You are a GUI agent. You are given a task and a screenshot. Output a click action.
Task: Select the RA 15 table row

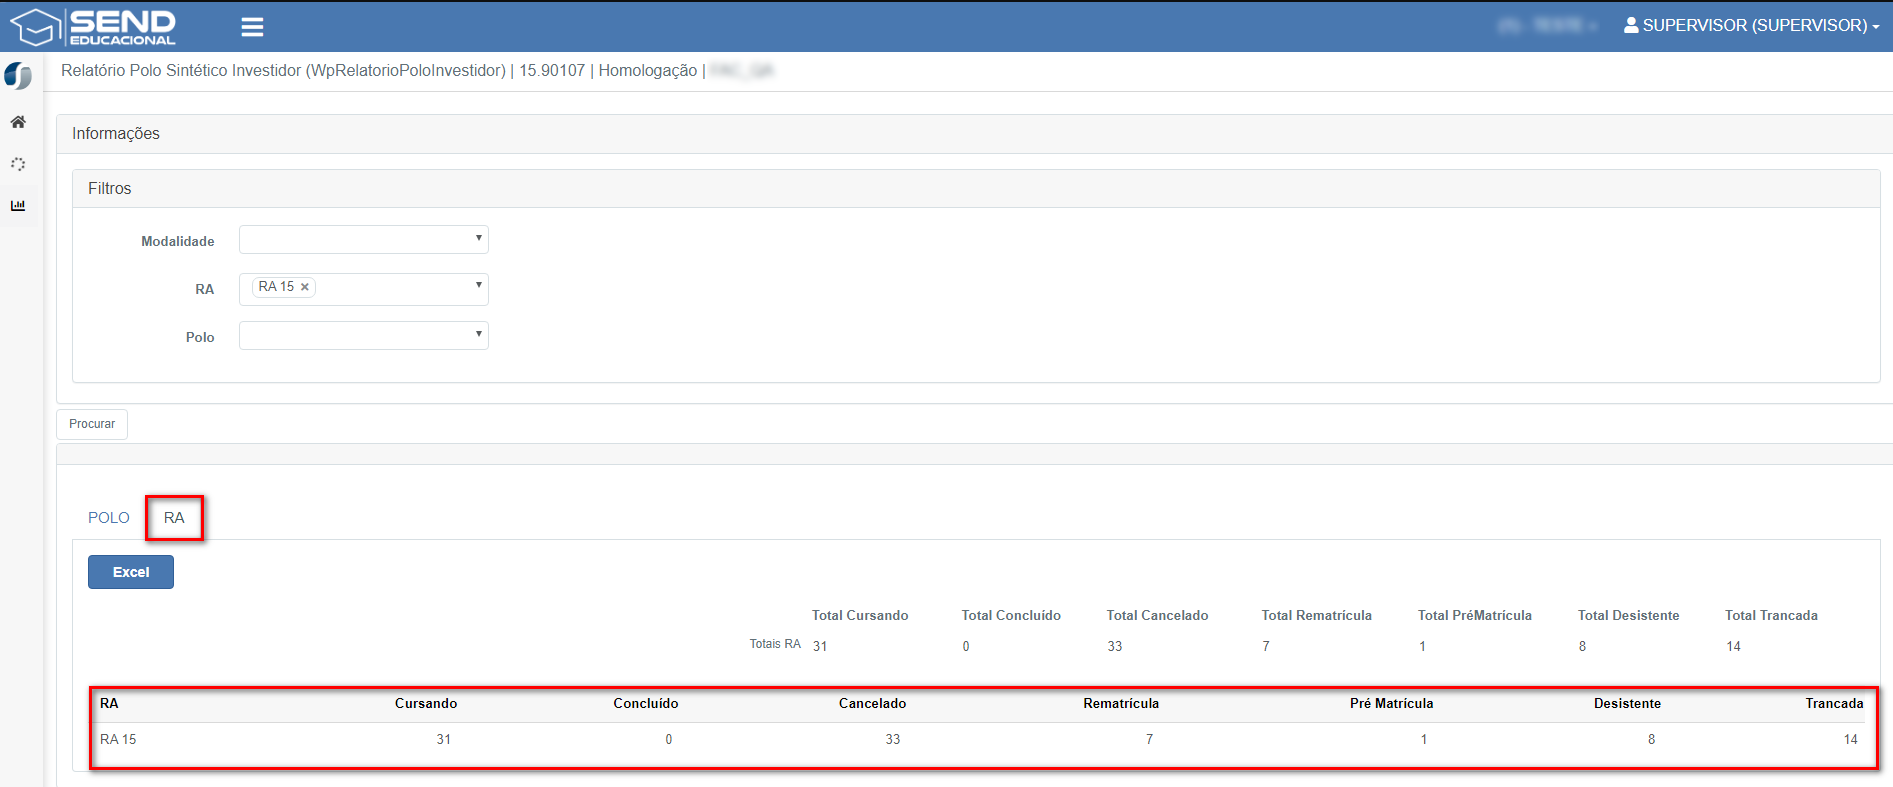point(118,740)
